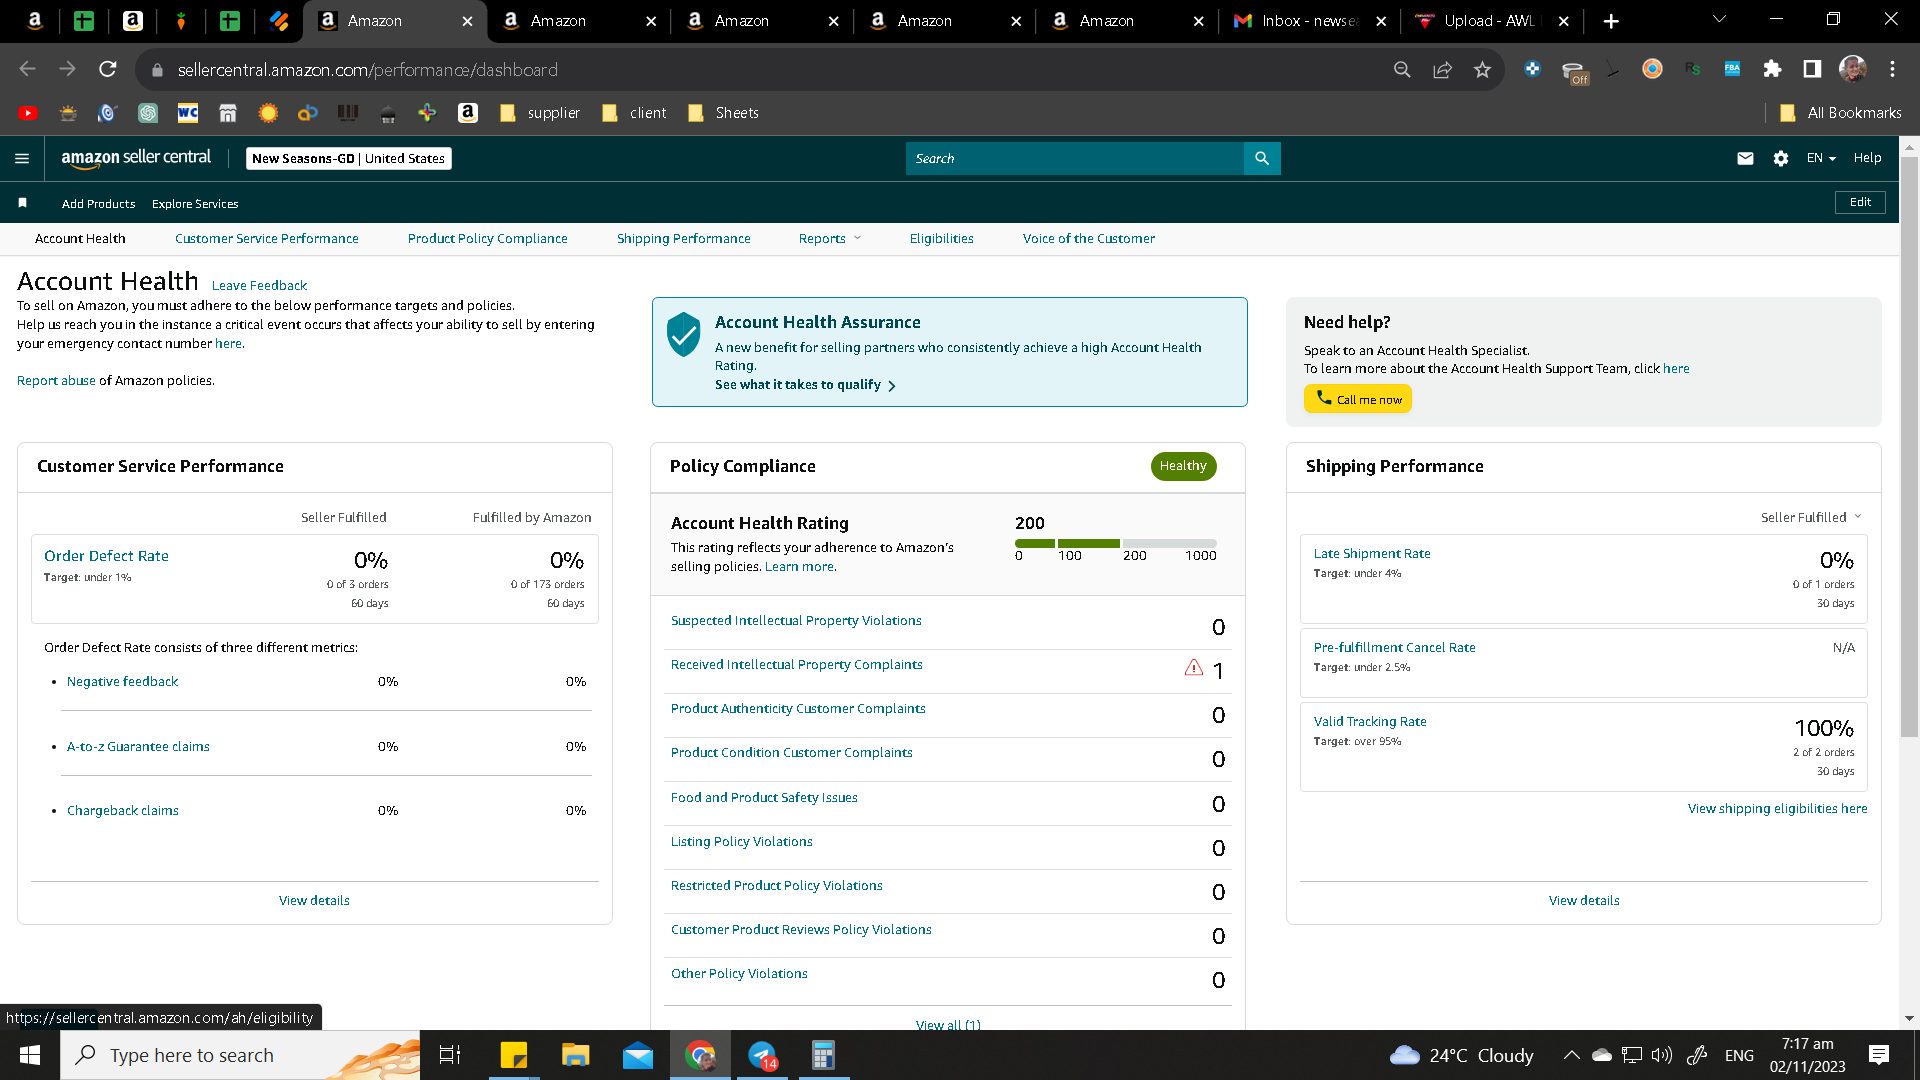This screenshot has height=1080, width=1920.
Task: Click the share page icon in address bar
Action: tap(1442, 69)
